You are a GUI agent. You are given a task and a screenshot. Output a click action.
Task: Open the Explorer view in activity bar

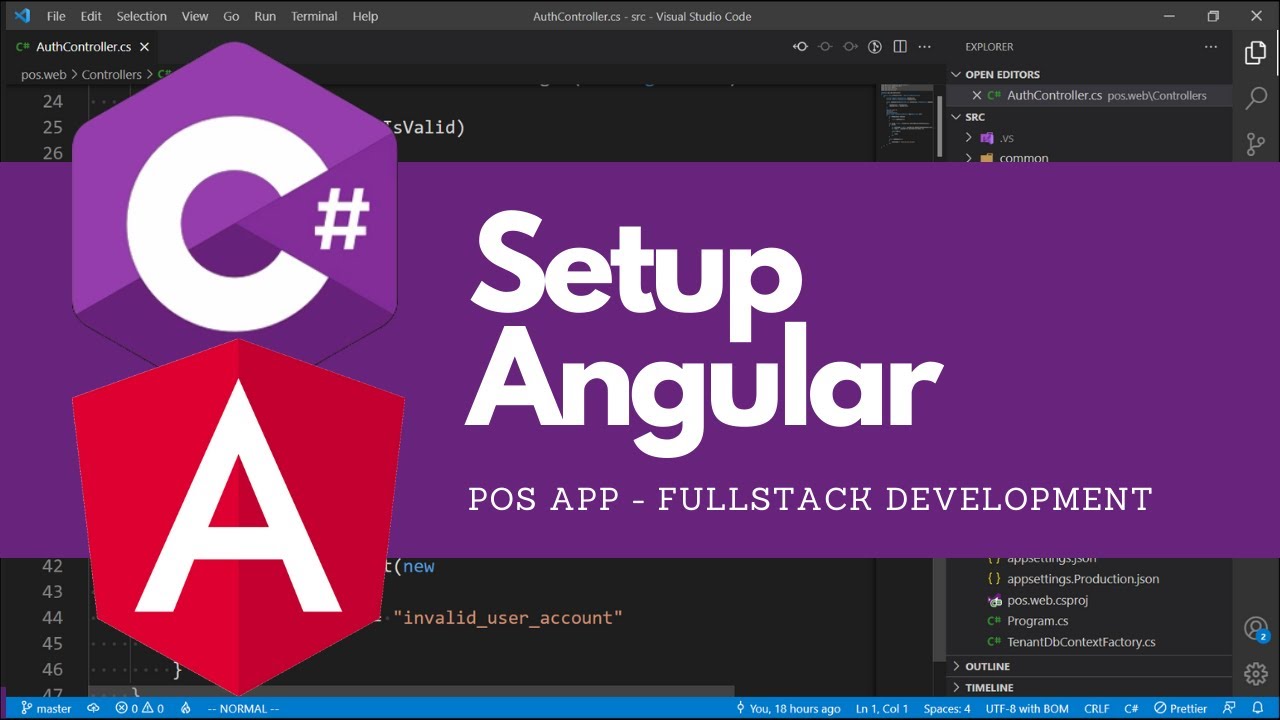coord(1256,52)
